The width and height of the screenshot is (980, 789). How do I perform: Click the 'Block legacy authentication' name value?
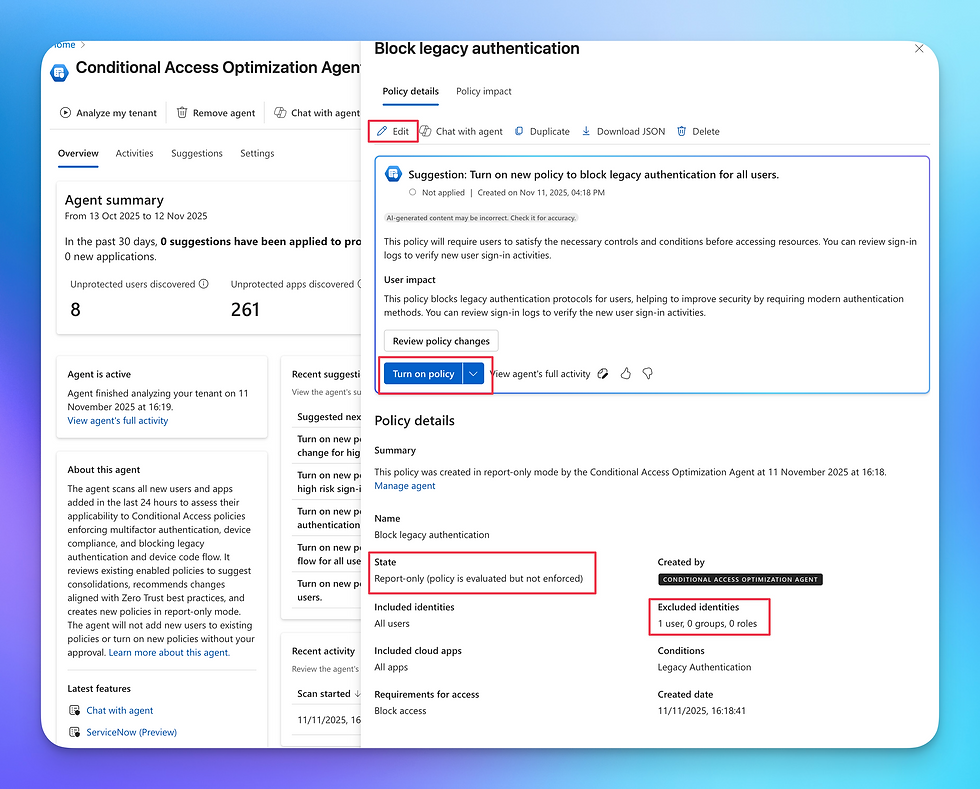[x=431, y=535]
